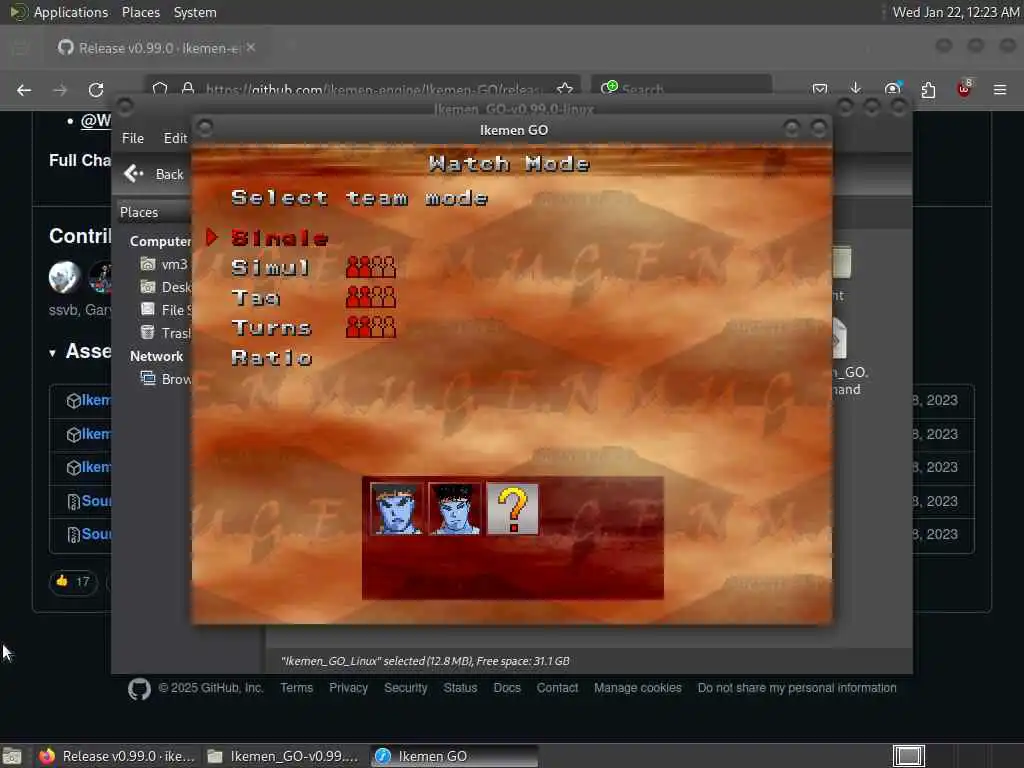The width and height of the screenshot is (1024, 768).
Task: Close the Release v0.99.0 browser tab
Action: (x=251, y=47)
